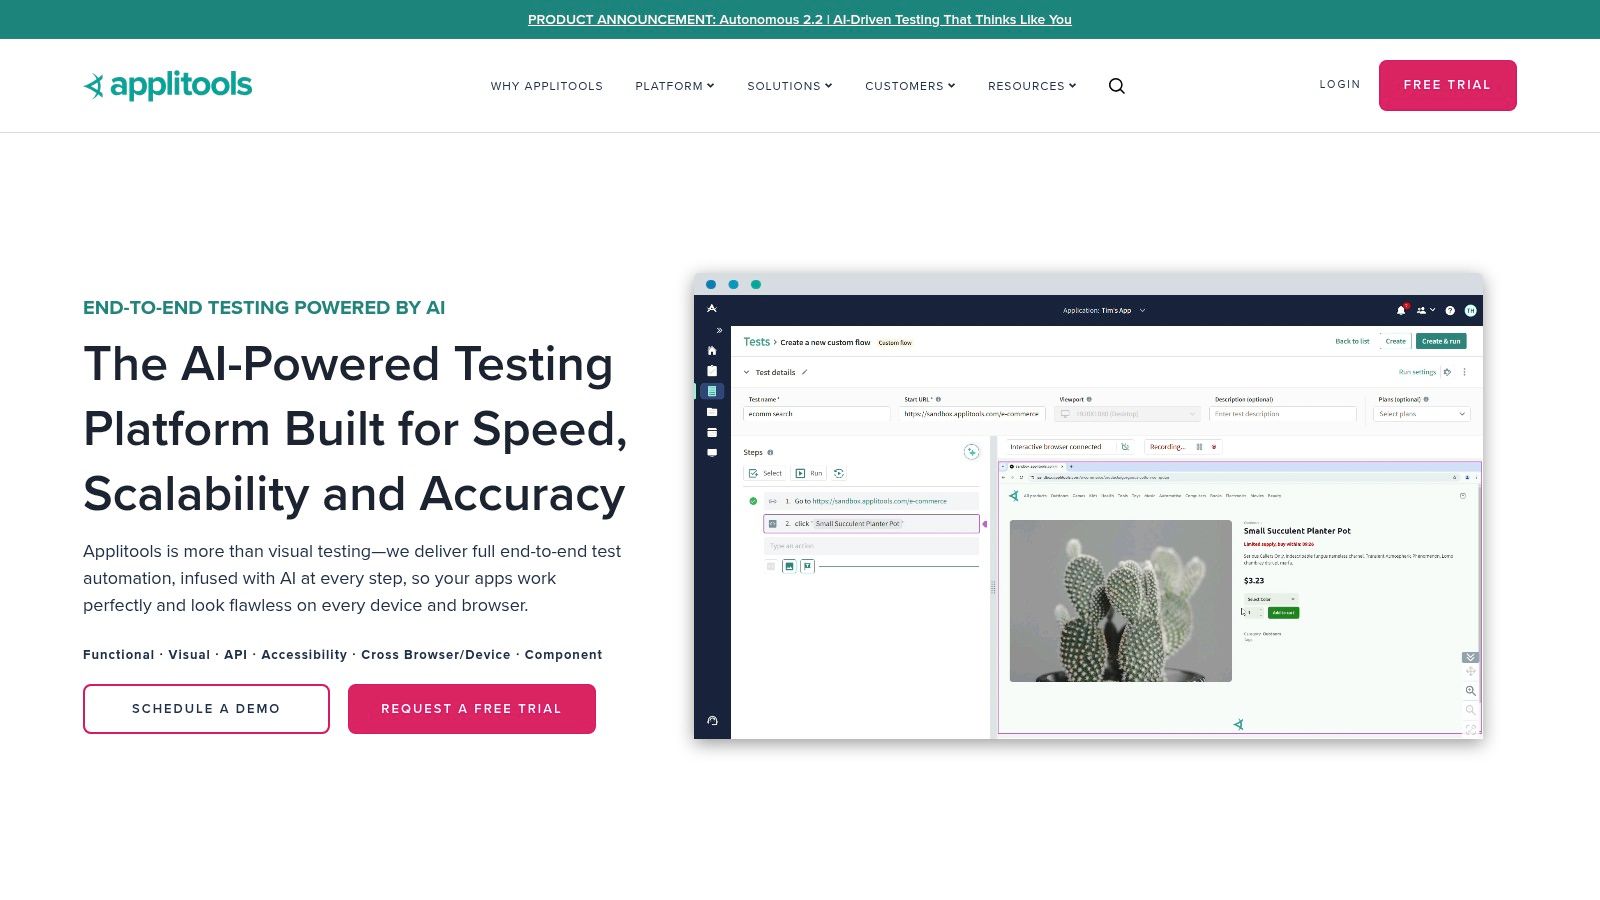1600x900 pixels.
Task: Select step 2 click Small Succulent Planter Pot
Action: (871, 524)
